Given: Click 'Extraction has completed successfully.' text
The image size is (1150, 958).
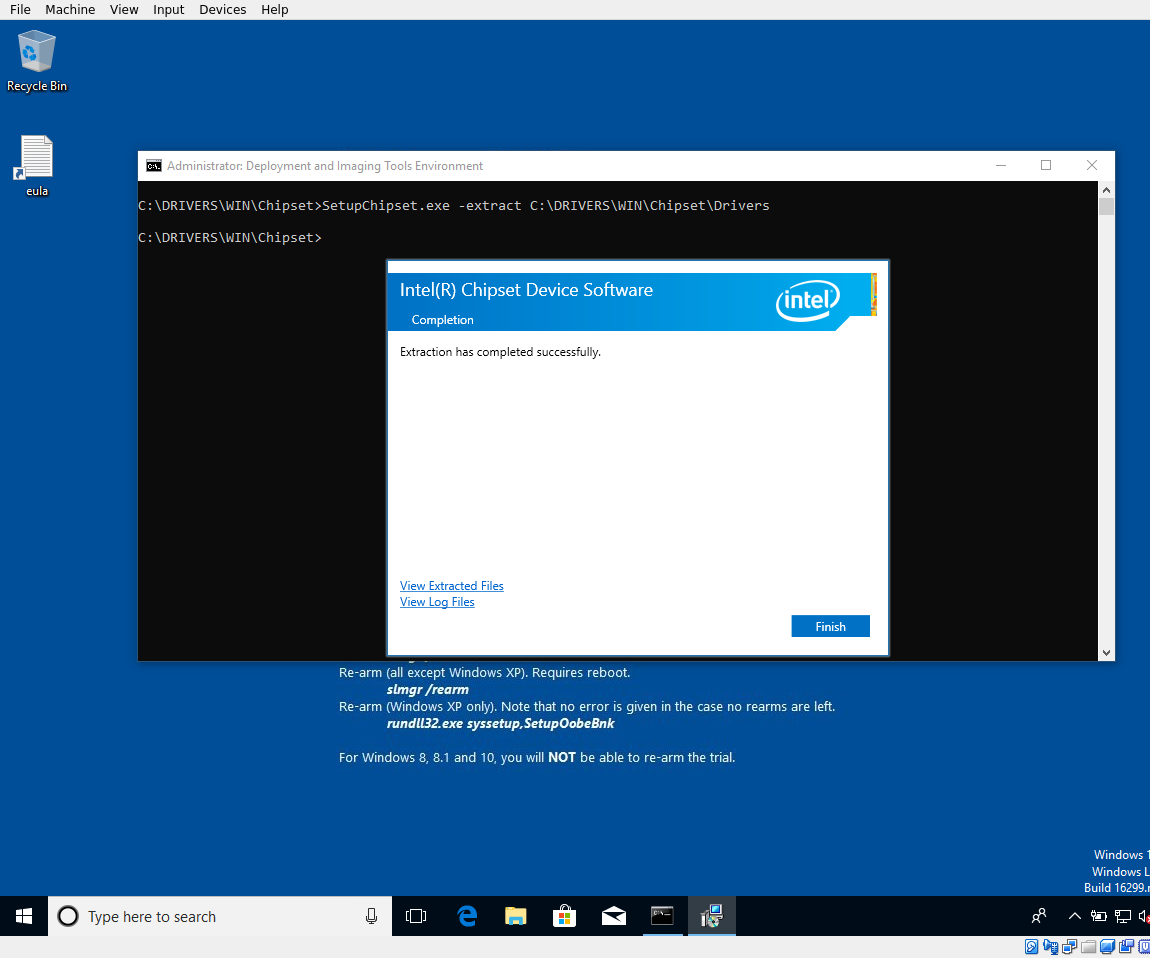Looking at the screenshot, I should click(500, 352).
